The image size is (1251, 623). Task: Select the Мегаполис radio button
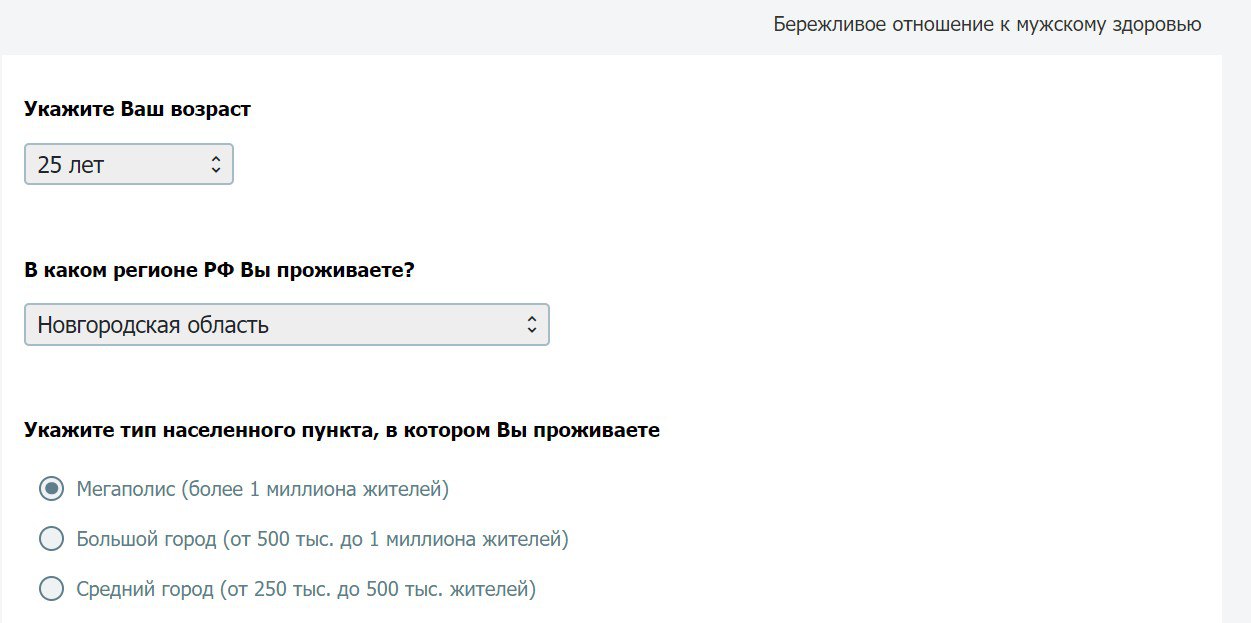[51, 489]
